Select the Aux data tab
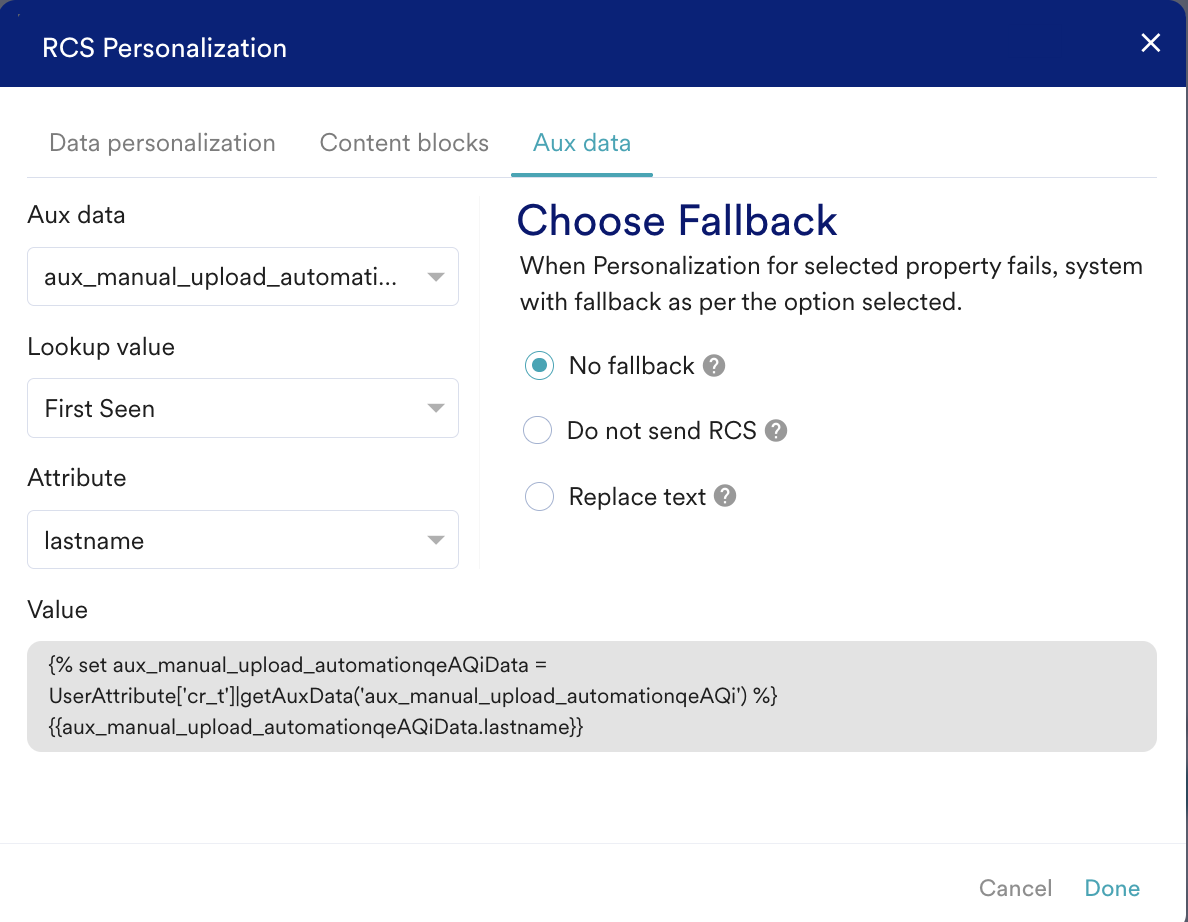 582,143
